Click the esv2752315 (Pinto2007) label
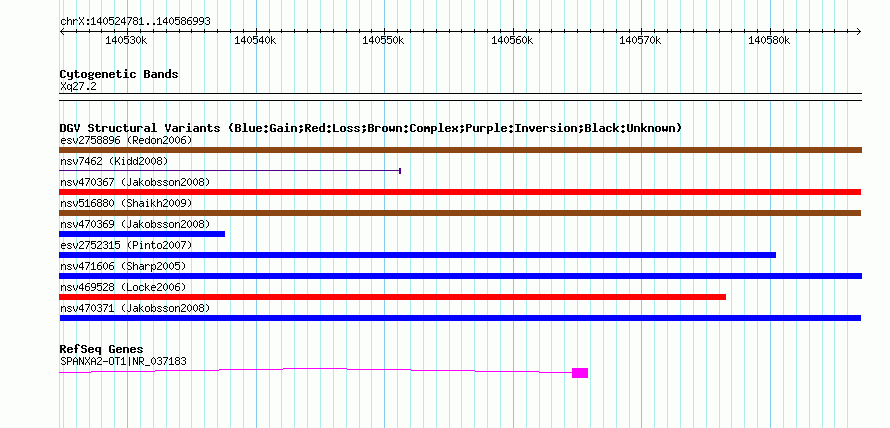 coord(126,245)
